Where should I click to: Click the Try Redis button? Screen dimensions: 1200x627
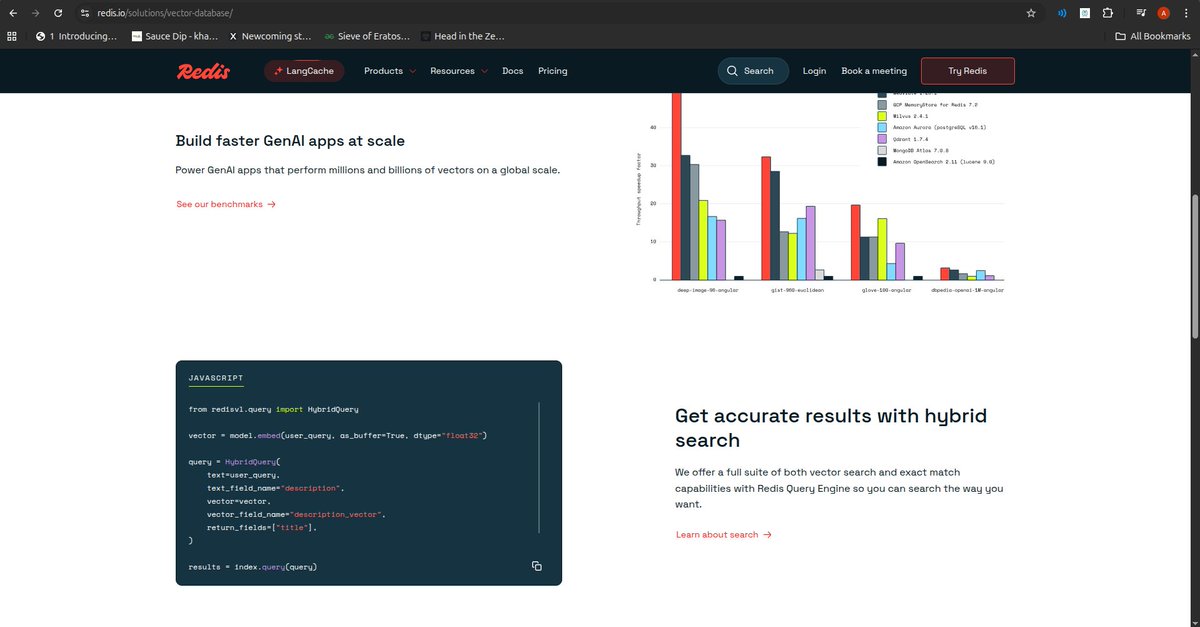[x=967, y=71]
